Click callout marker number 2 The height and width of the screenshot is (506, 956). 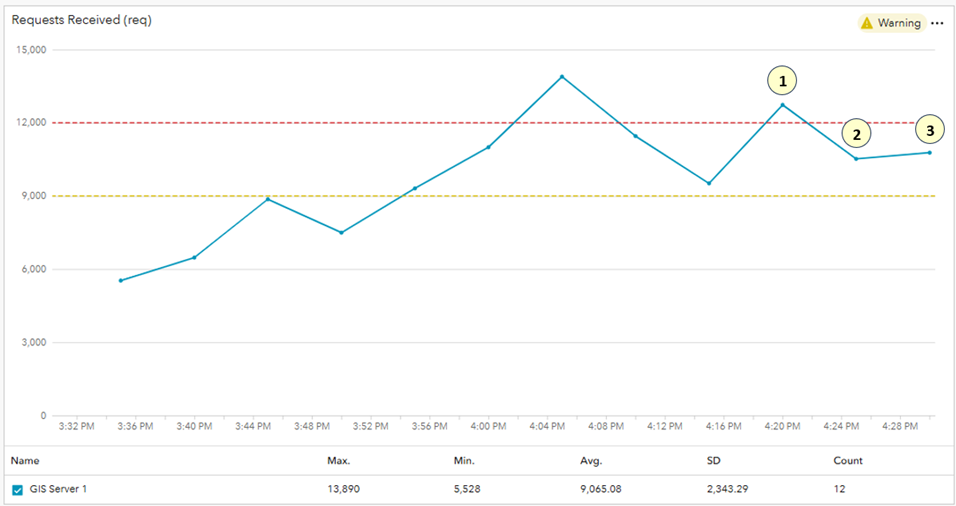coord(856,133)
